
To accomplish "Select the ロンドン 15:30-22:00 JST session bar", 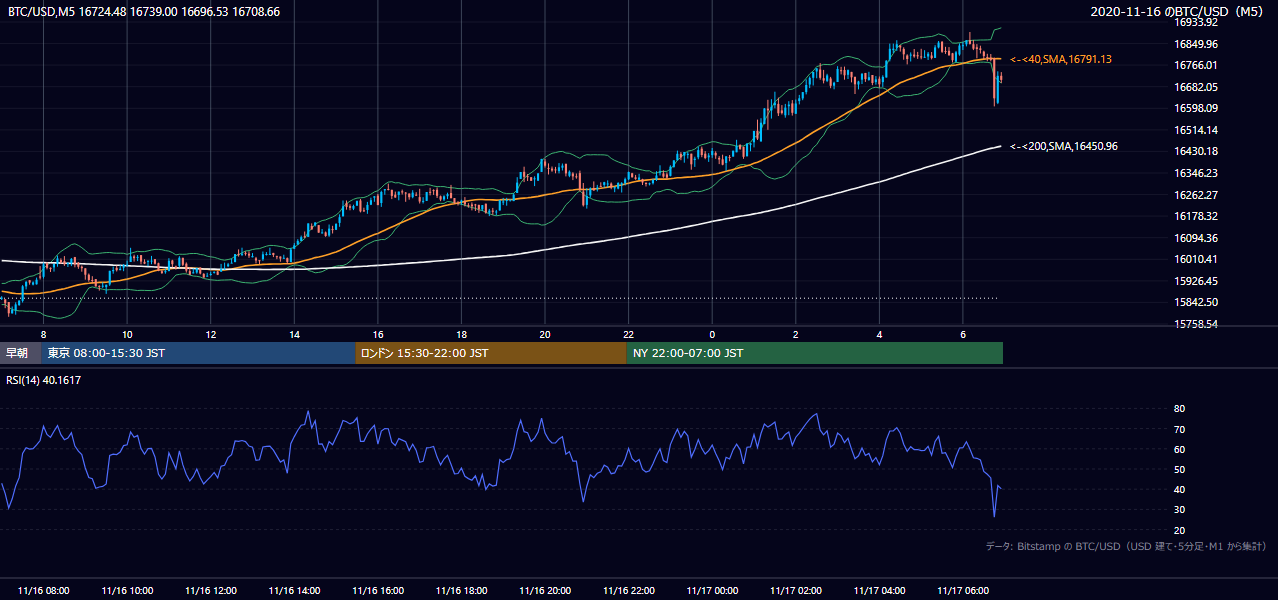I will [x=491, y=353].
